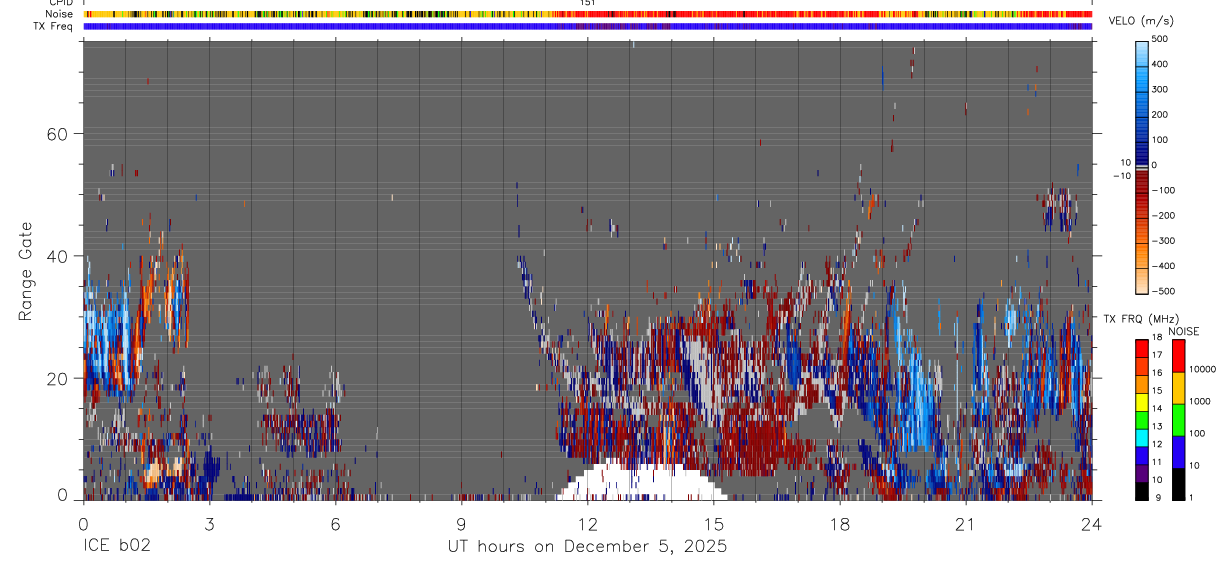Click the -500 tick on velocity colorbar
Screen dimensions: 1228x567
coord(1162,291)
